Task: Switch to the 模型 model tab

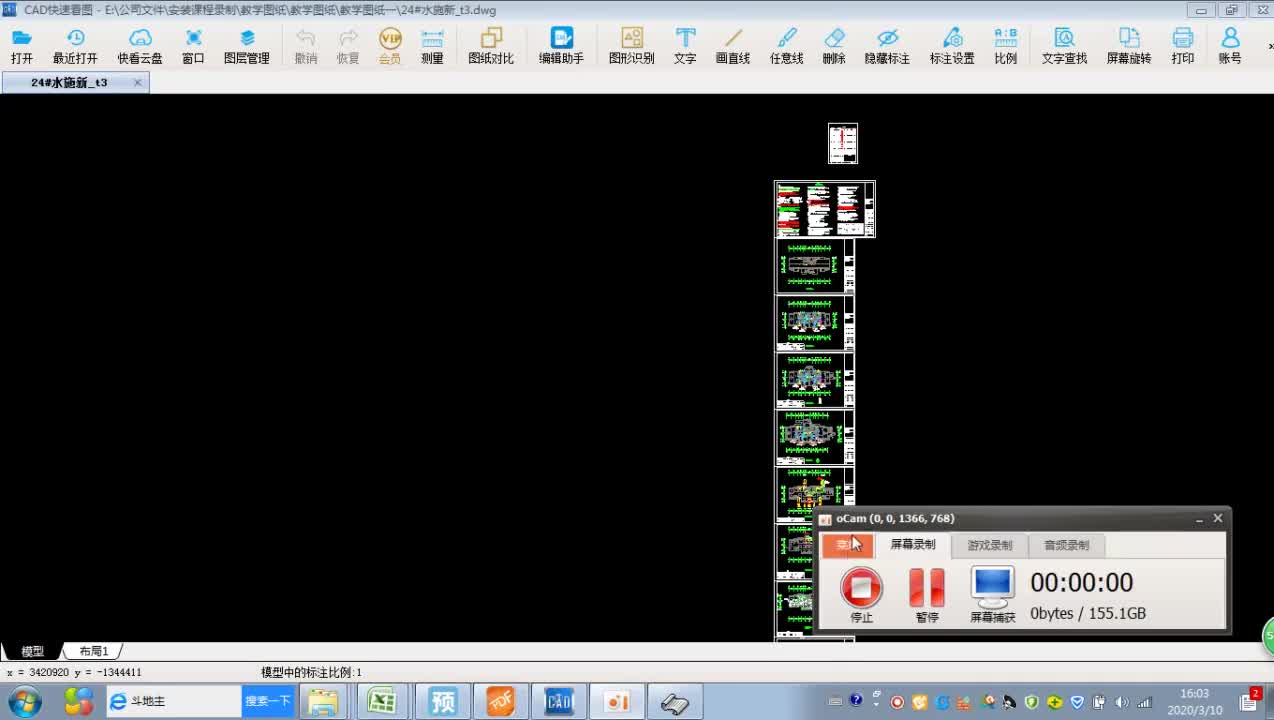Action: point(32,651)
